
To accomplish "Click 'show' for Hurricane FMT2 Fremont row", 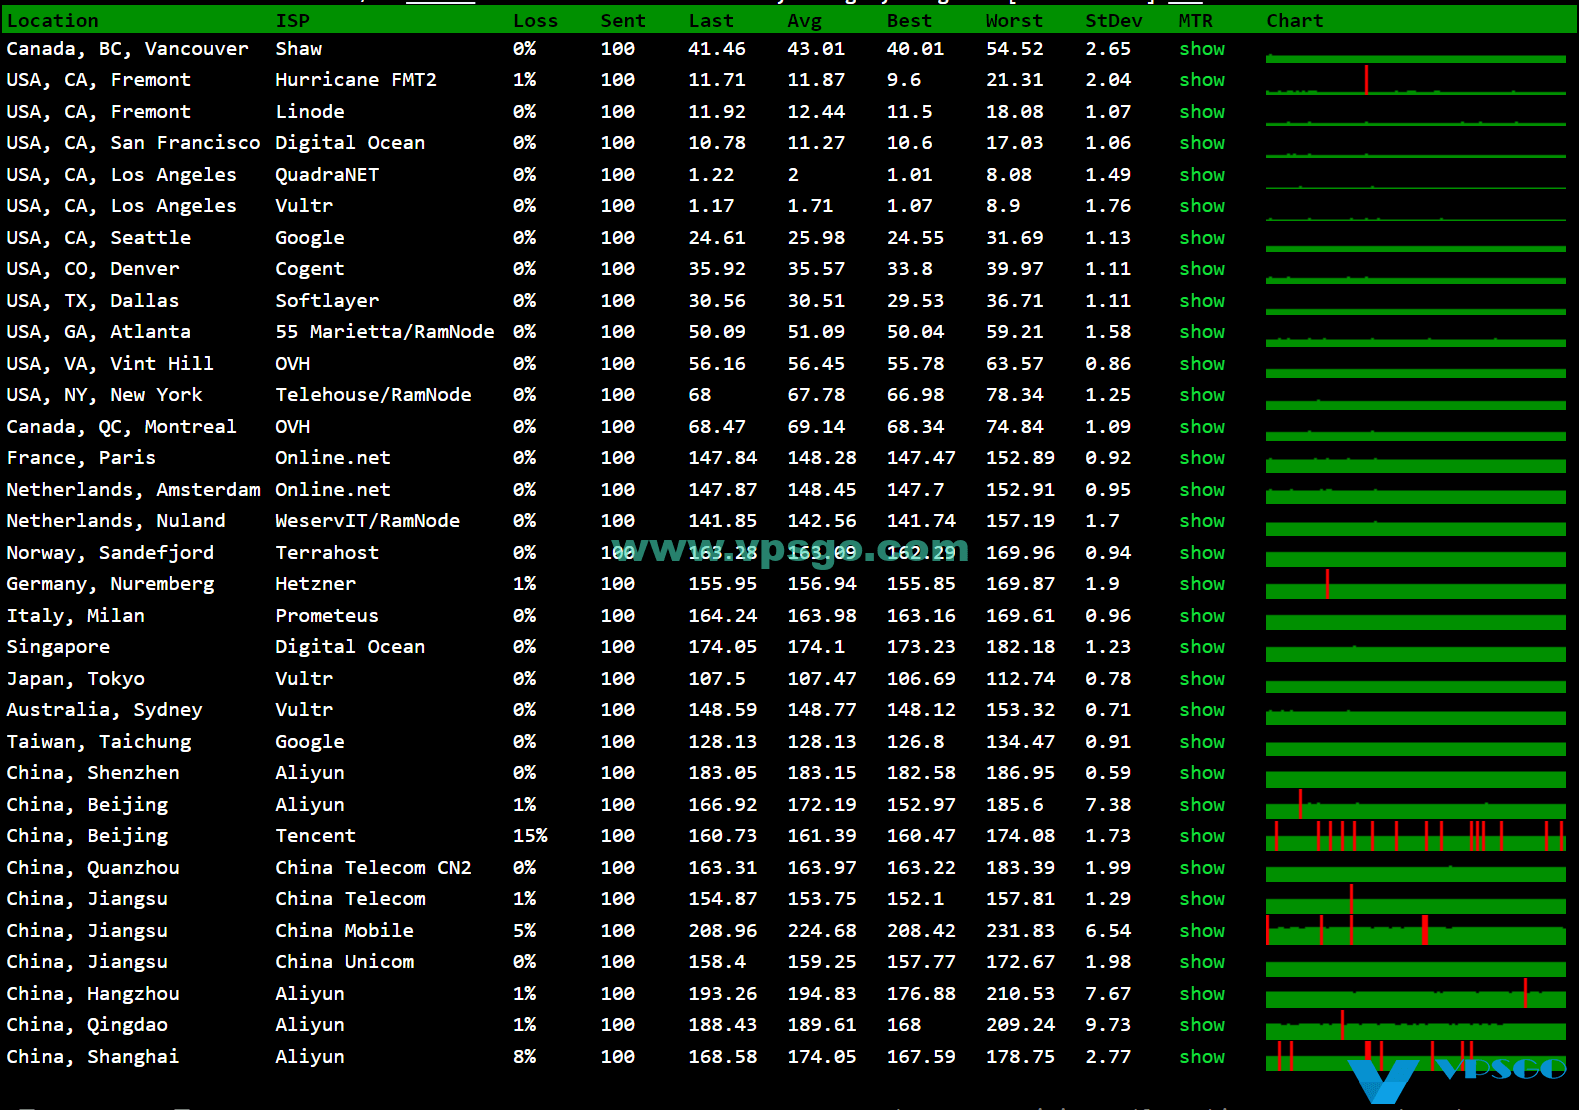I will 1201,80.
